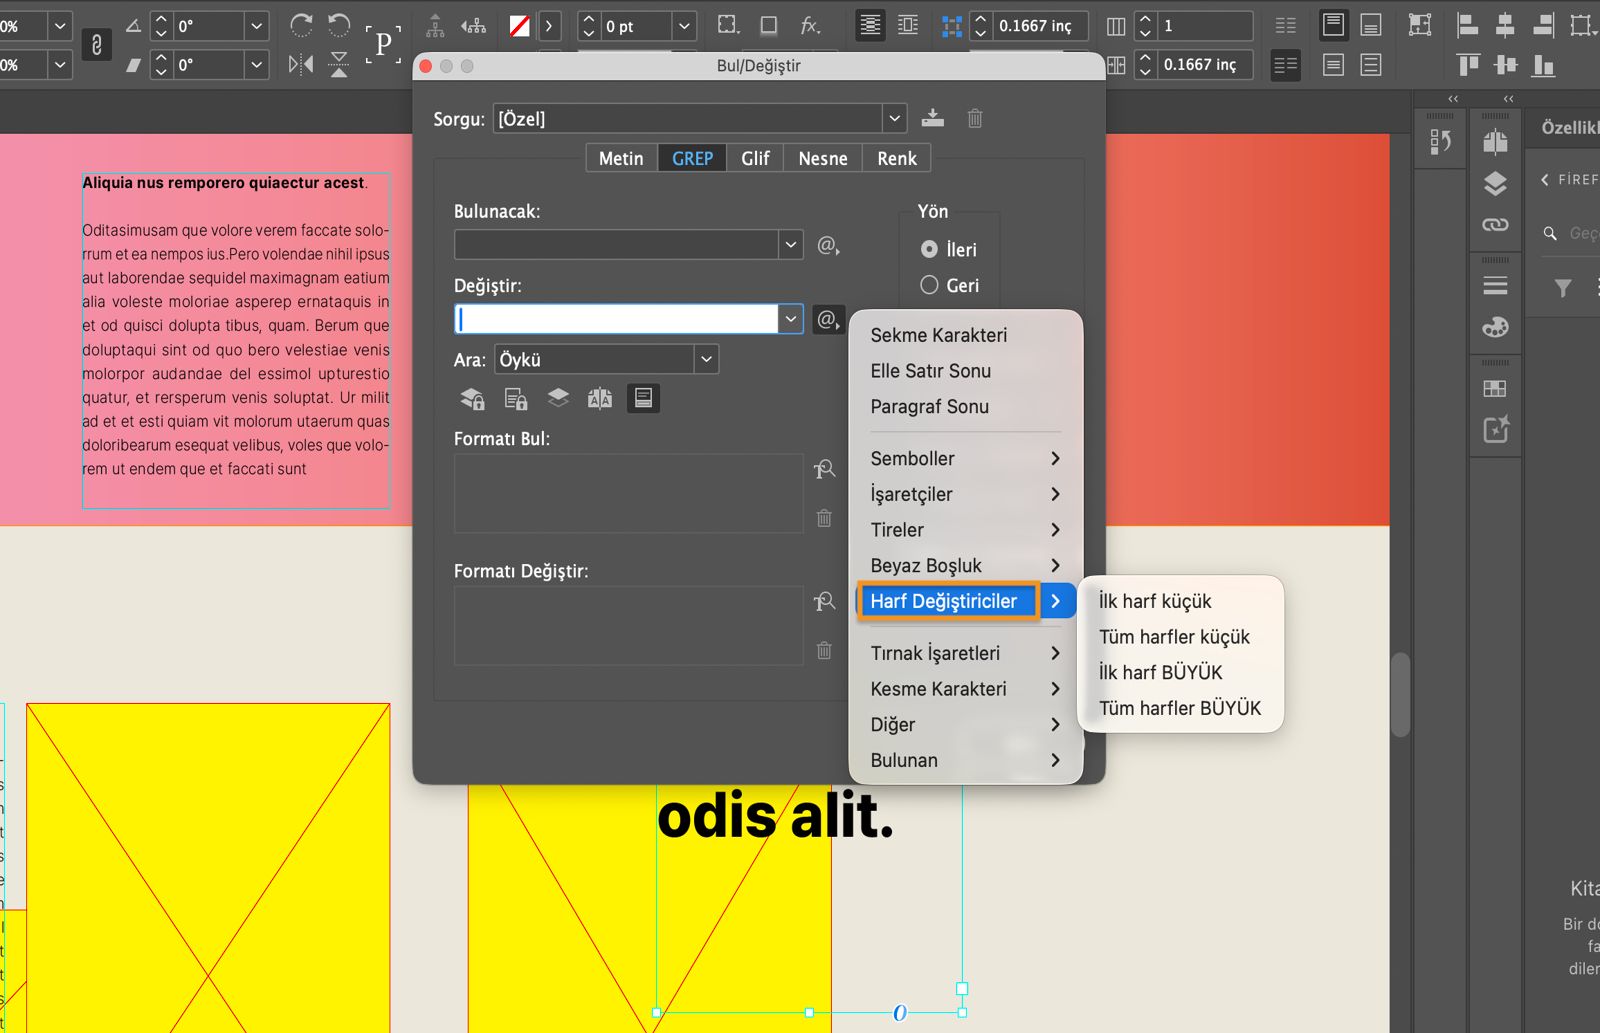Open the Bulunan submenu item
Viewport: 1600px width, 1033px height.
[965, 760]
